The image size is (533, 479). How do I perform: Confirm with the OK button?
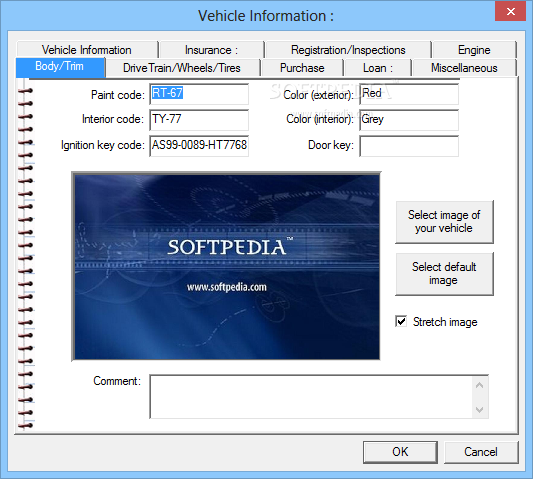[x=400, y=452]
